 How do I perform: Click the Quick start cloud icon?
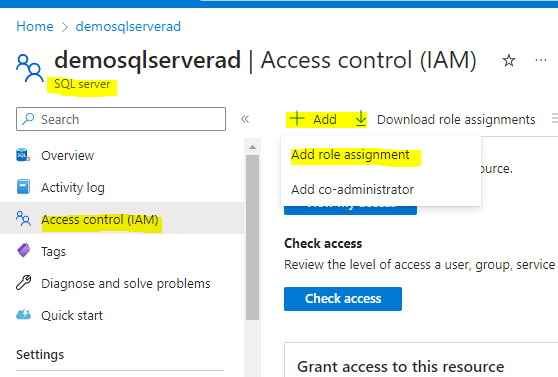pos(23,315)
